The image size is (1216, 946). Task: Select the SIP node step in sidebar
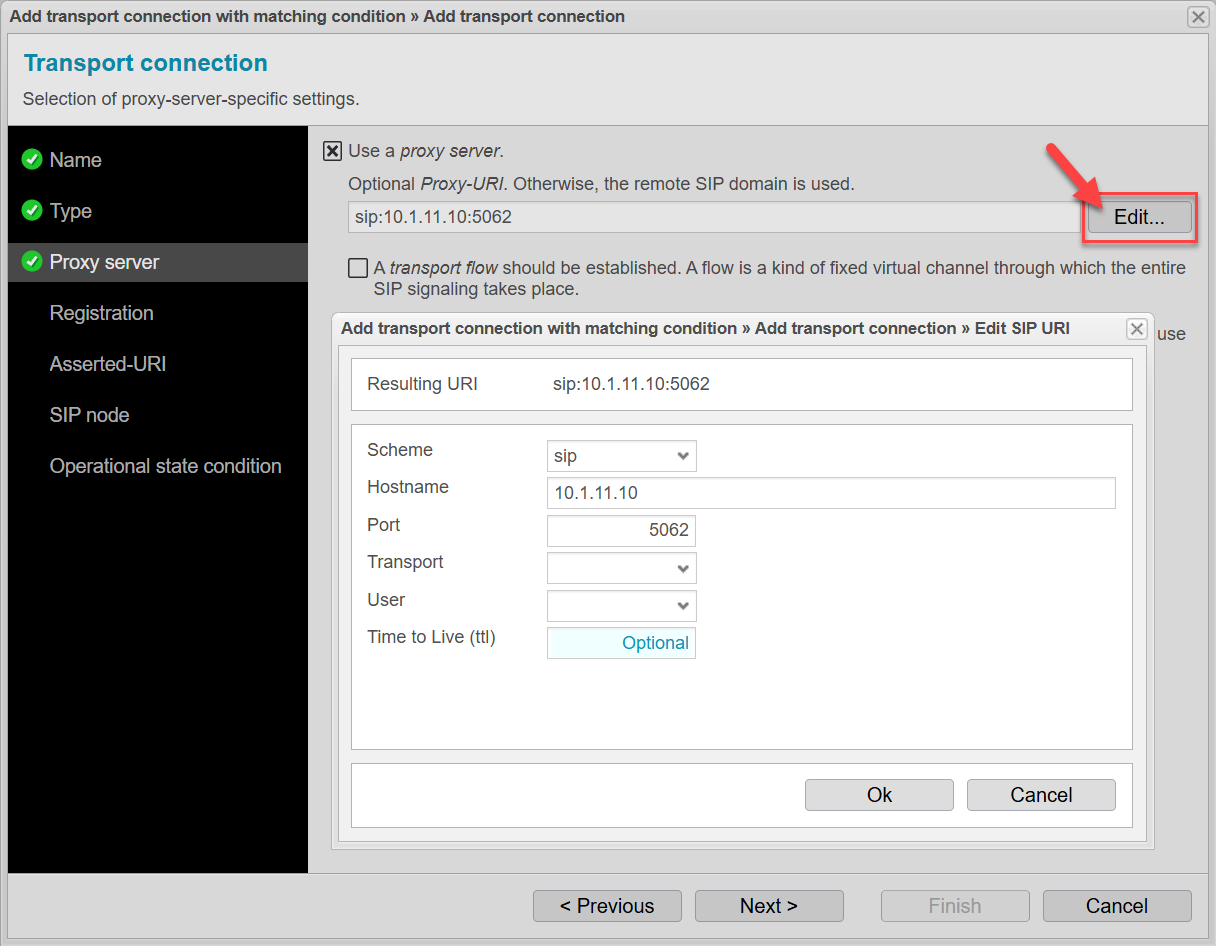(91, 414)
